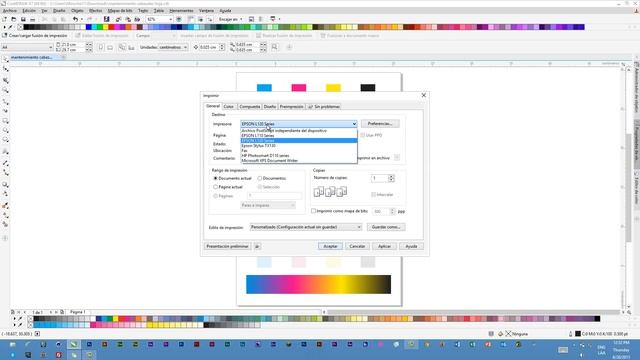The image size is (640, 360).
Task: Open the Impresora printer combo box arrow
Action: click(x=354, y=124)
